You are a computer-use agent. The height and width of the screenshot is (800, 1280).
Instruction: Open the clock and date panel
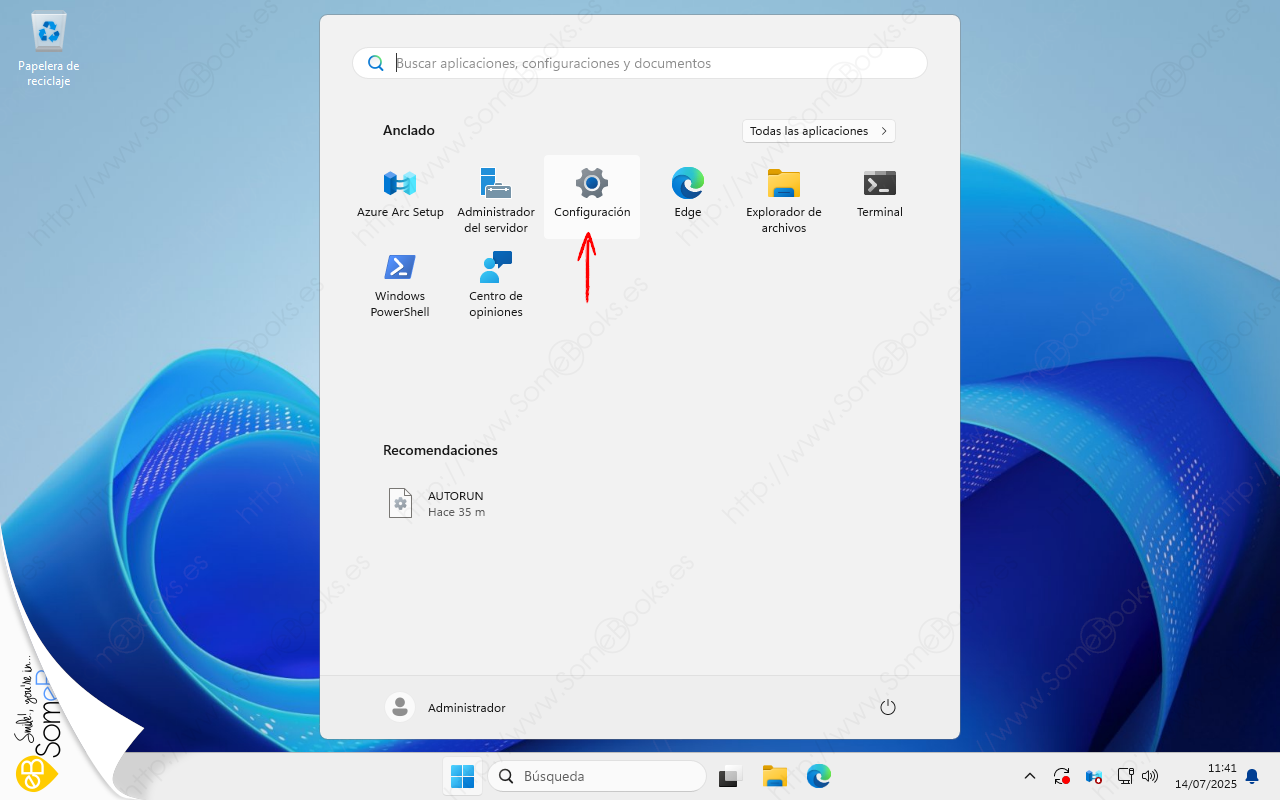coord(1214,776)
